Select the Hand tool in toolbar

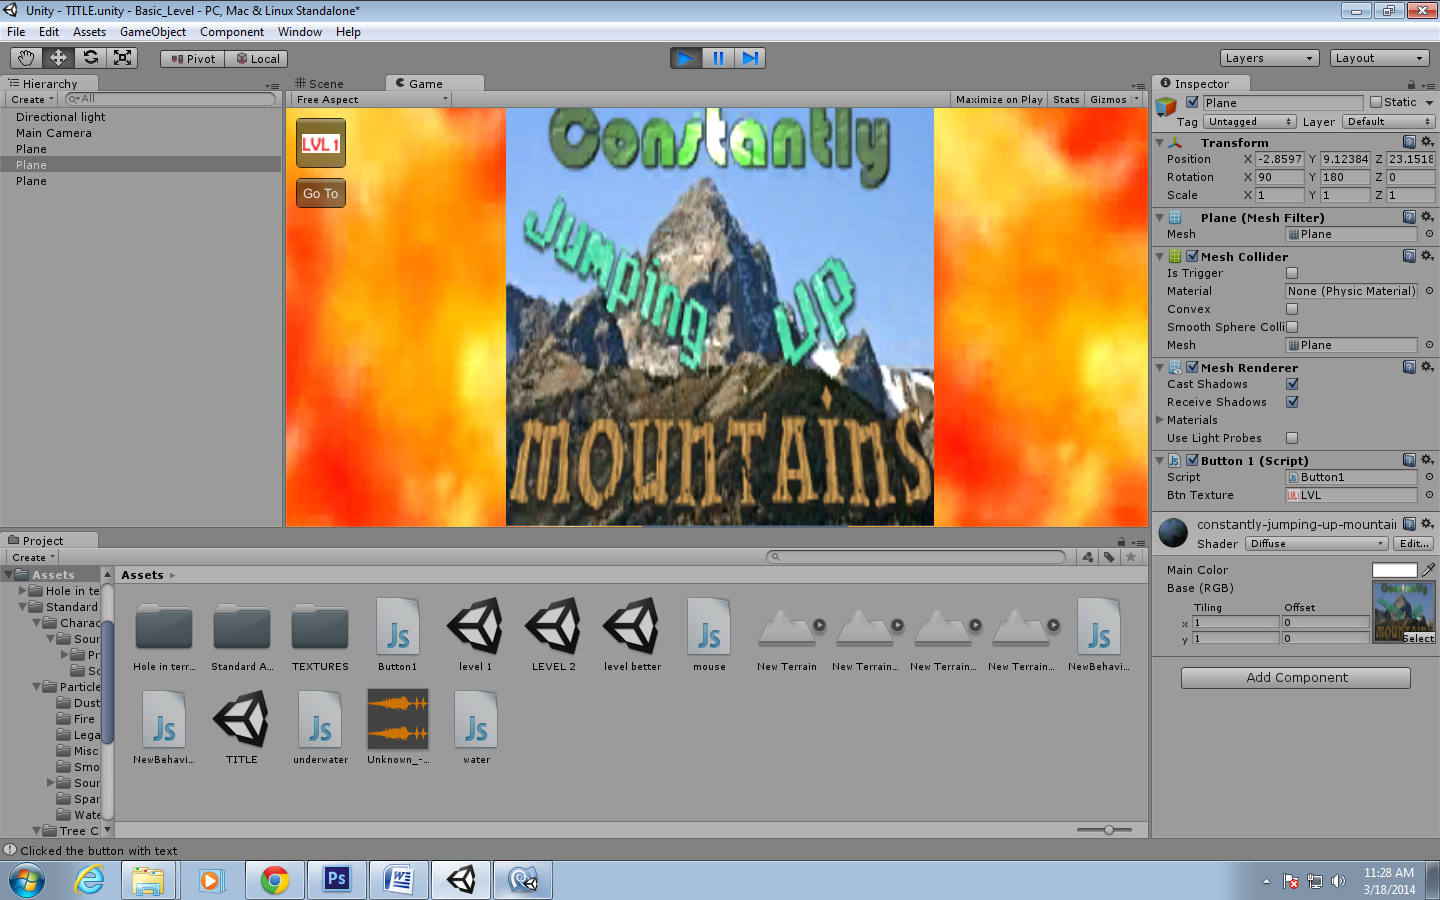[x=26, y=58]
